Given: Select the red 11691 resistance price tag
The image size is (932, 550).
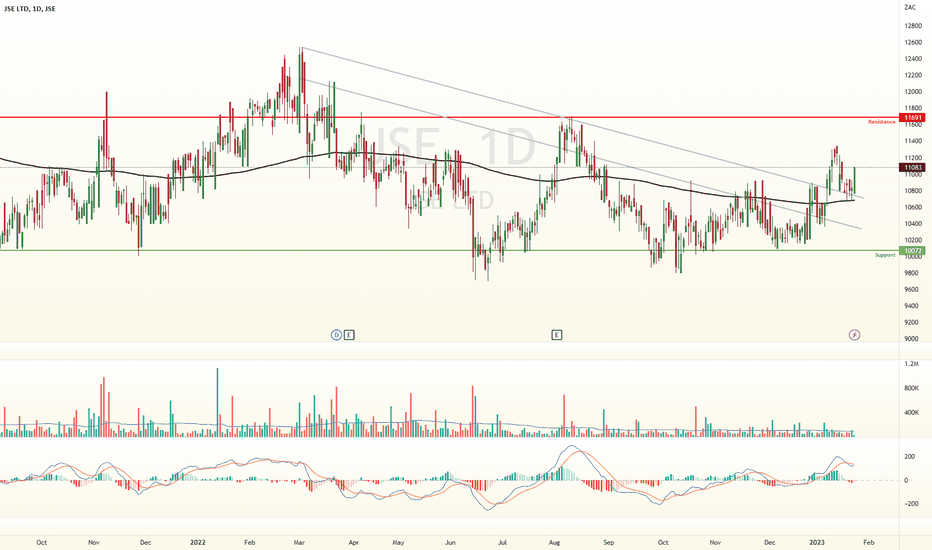Looking at the screenshot, I should [x=913, y=118].
